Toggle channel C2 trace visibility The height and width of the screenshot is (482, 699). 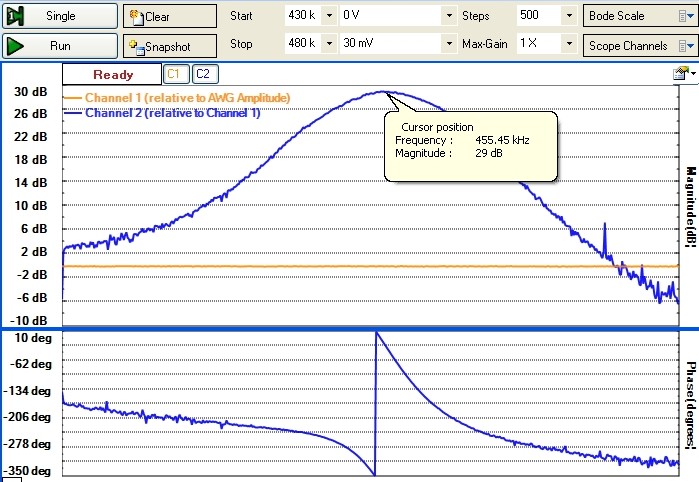[203, 74]
